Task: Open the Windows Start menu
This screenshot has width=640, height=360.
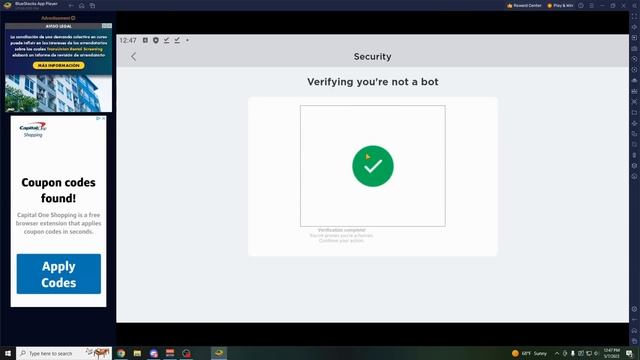Action: [8, 353]
